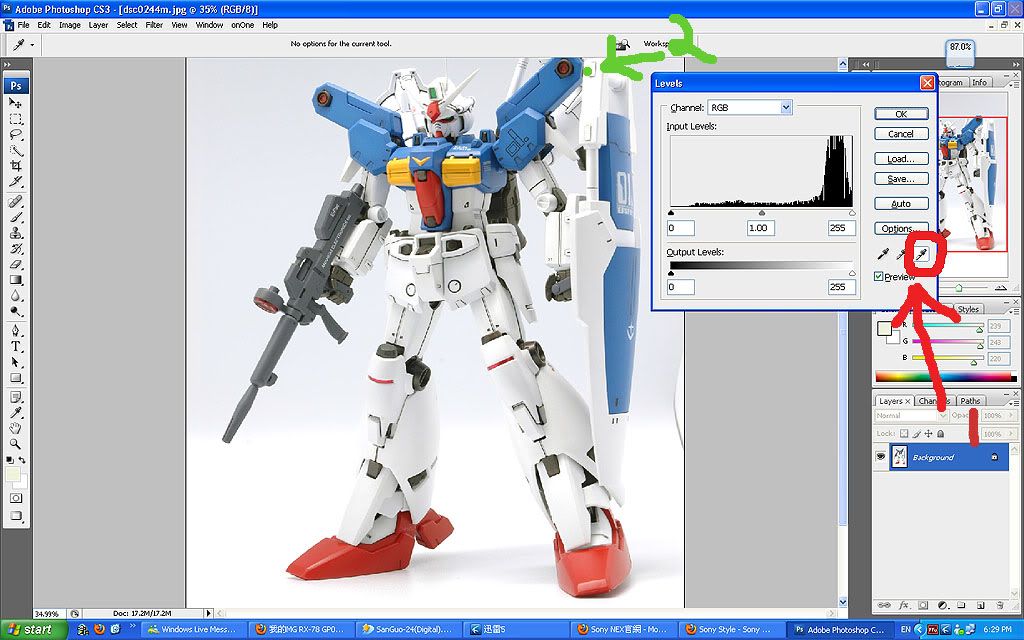
Task: Select the Crop tool
Action: pos(15,167)
